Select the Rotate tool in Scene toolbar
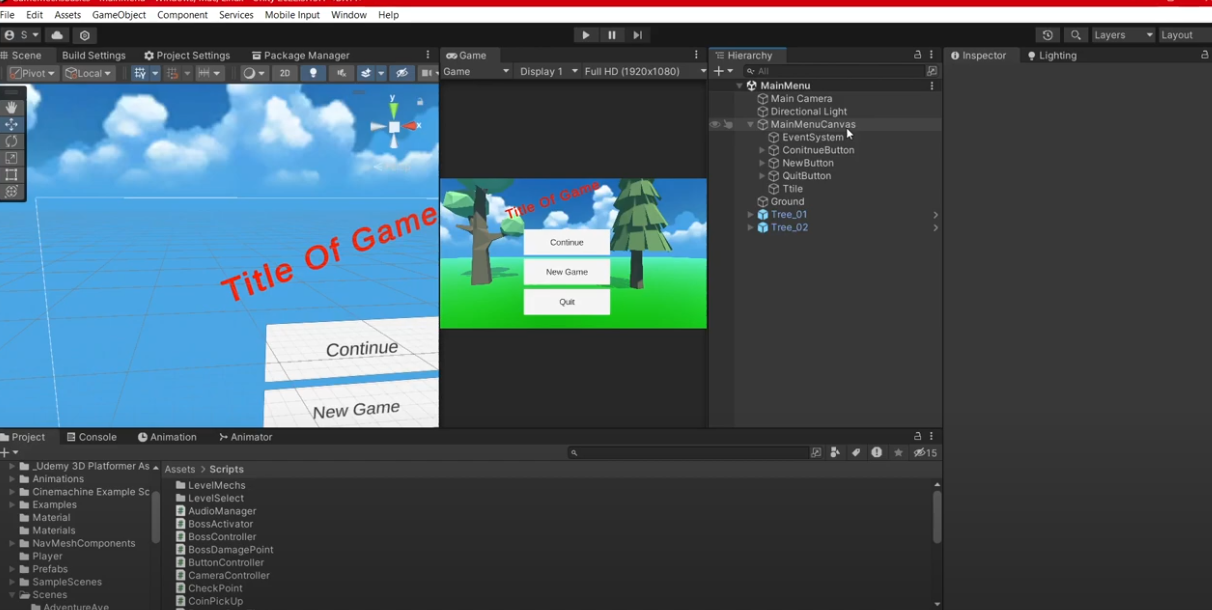Image resolution: width=1212 pixels, height=610 pixels. (12, 141)
